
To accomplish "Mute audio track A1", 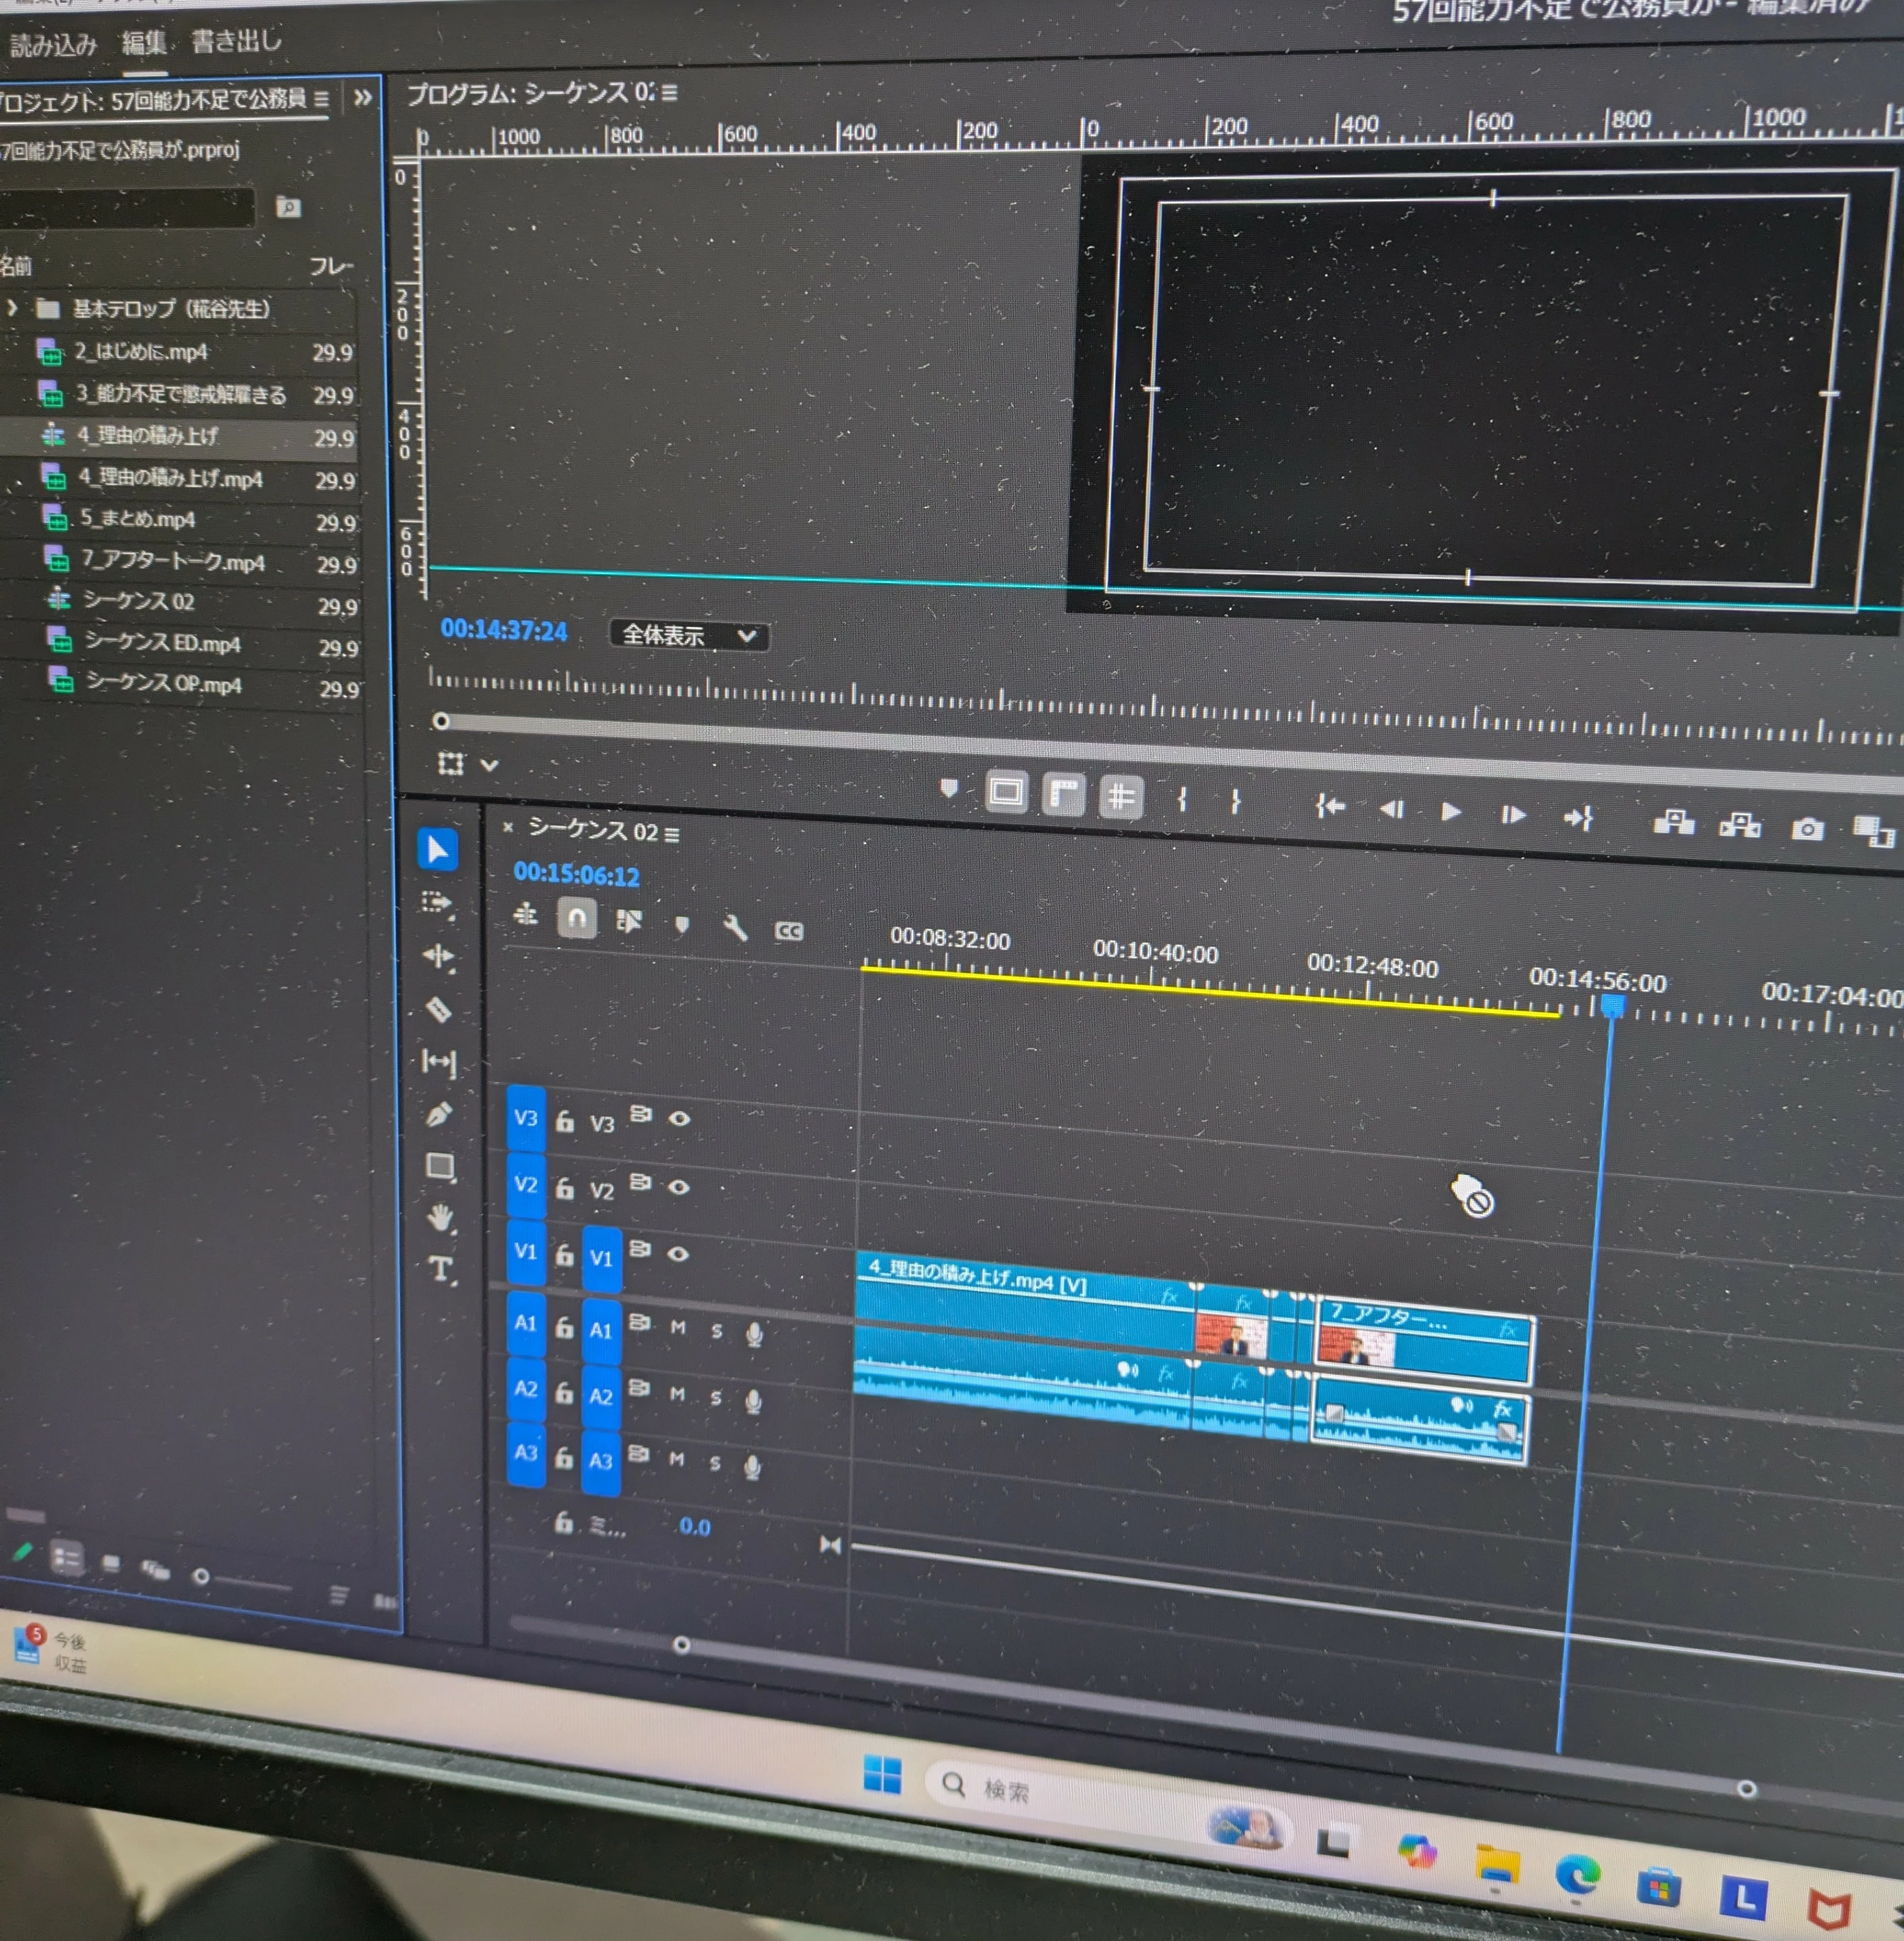I will (678, 1327).
